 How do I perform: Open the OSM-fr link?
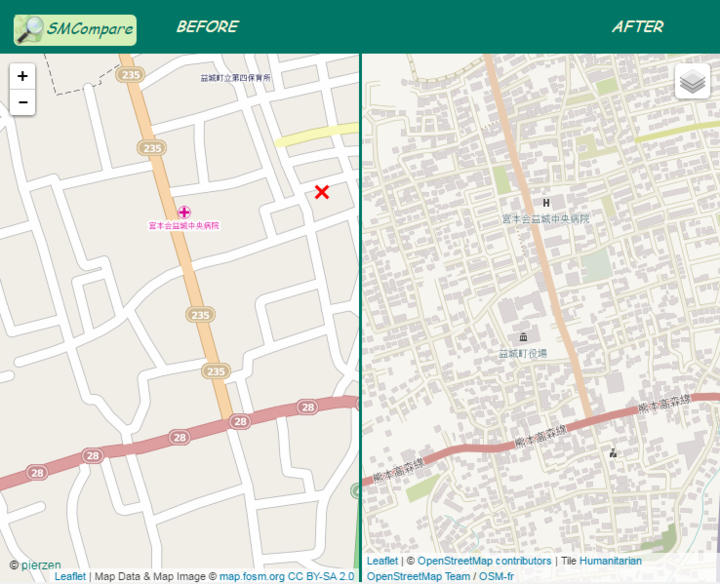click(x=496, y=577)
